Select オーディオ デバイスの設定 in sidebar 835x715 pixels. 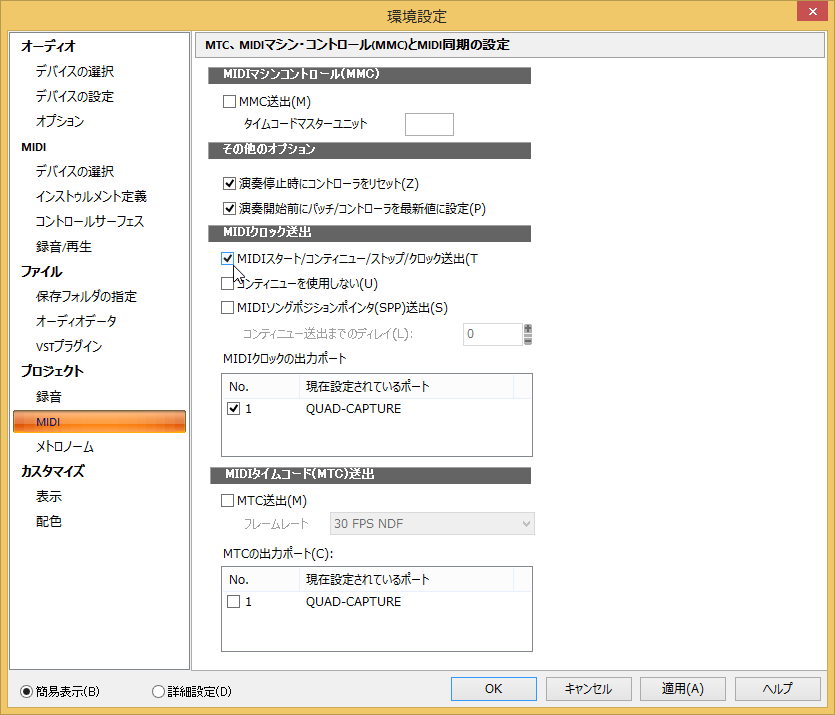coord(75,96)
